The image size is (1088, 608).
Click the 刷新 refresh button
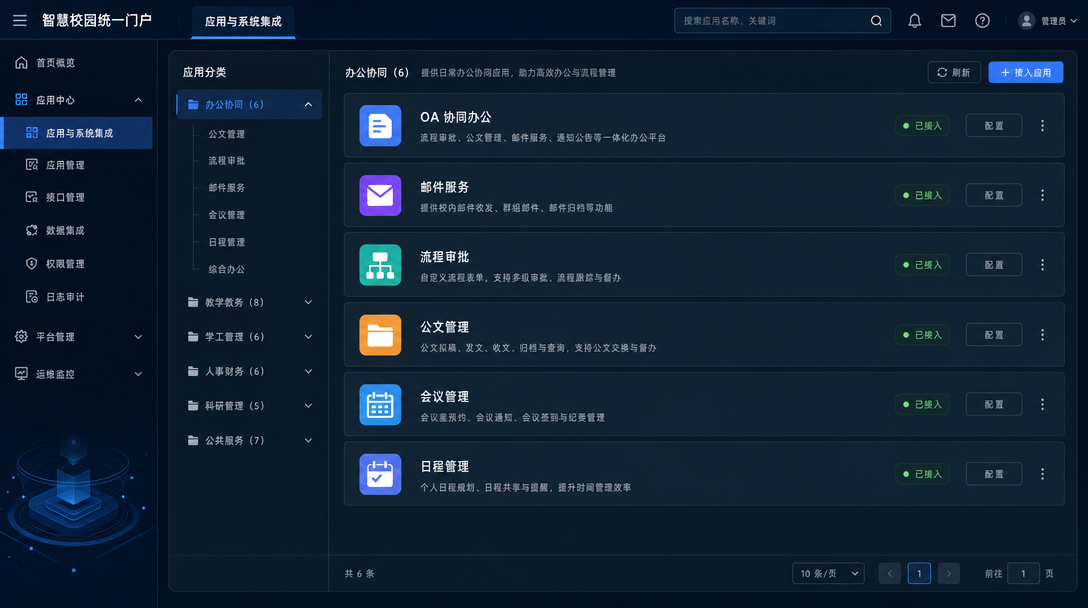click(954, 72)
